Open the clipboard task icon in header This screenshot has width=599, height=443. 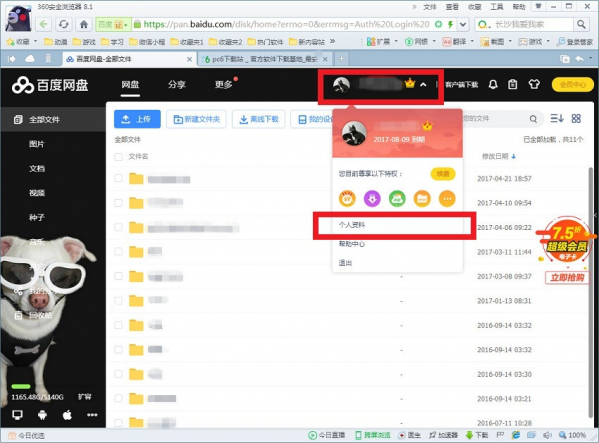(x=513, y=84)
